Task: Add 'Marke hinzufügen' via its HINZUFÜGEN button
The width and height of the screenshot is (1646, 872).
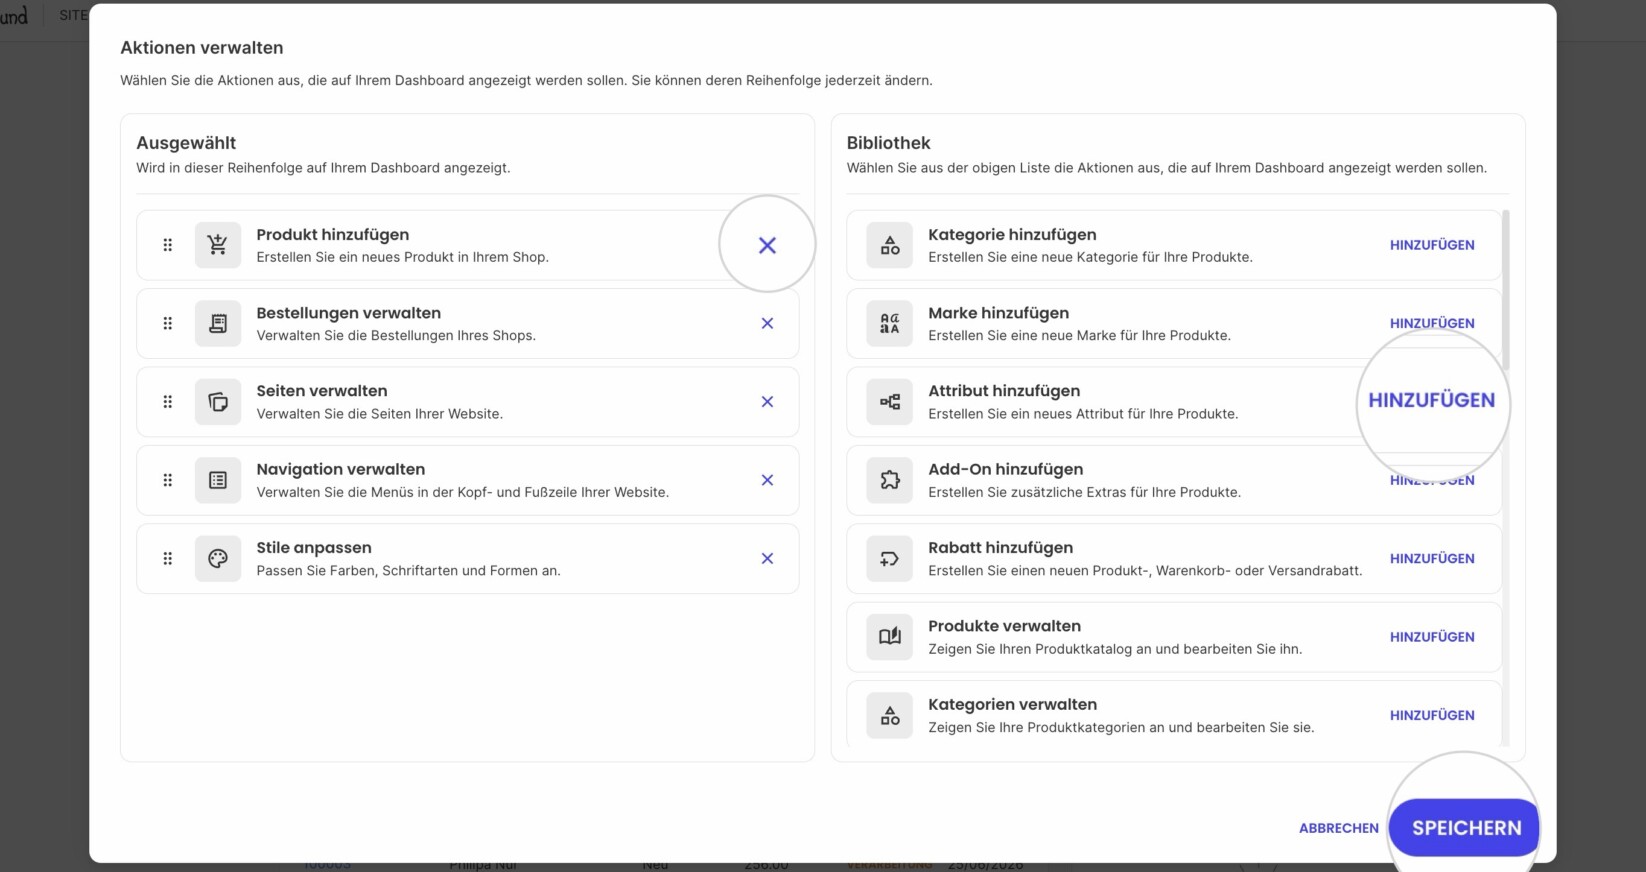Action: (x=1432, y=323)
